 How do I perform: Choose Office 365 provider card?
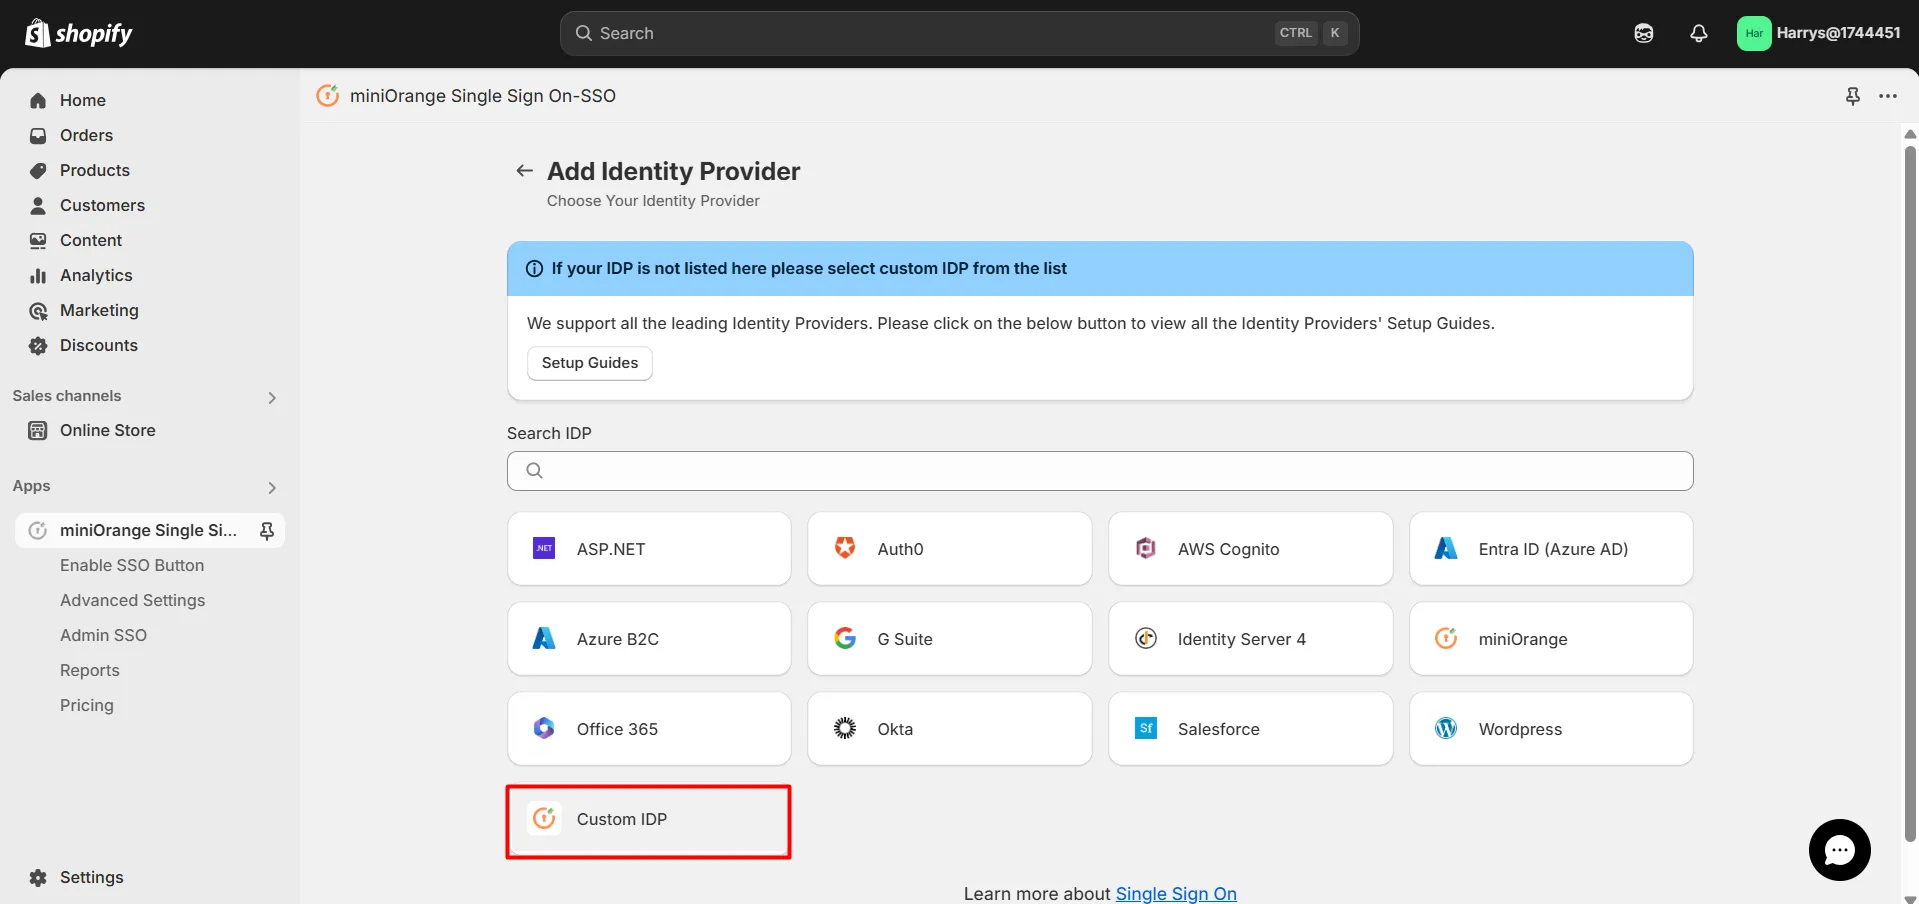coord(649,729)
